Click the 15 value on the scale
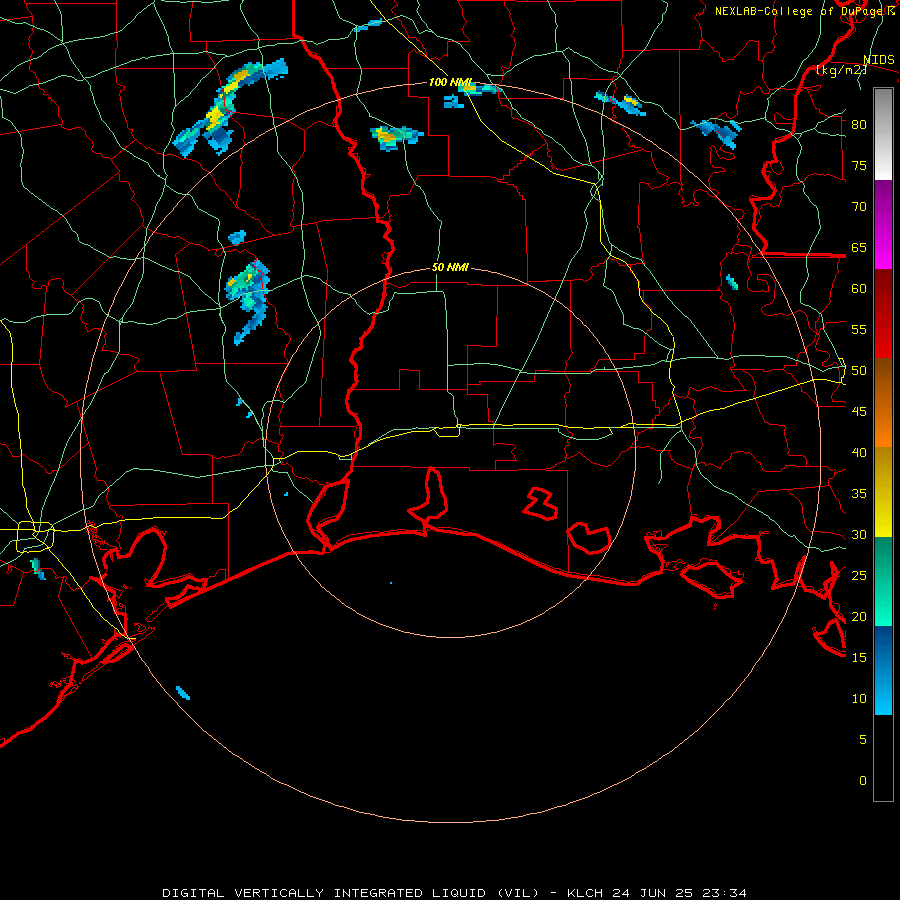This screenshot has height=900, width=900. 859,658
